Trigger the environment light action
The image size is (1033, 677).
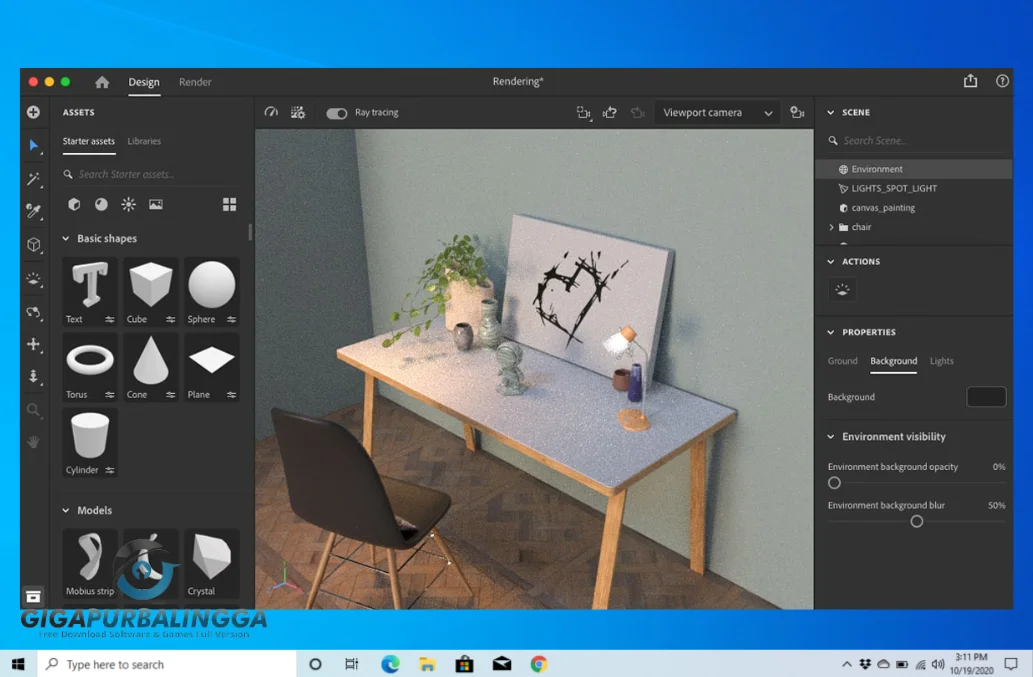pyautogui.click(x=841, y=289)
